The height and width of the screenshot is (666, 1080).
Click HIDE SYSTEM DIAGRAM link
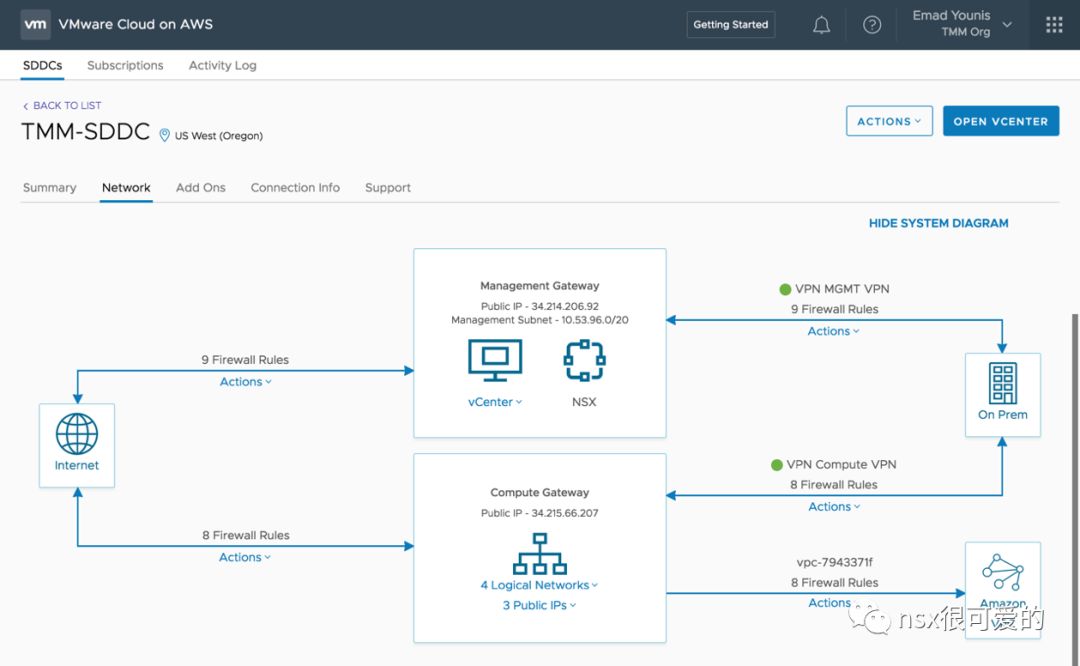(x=938, y=223)
